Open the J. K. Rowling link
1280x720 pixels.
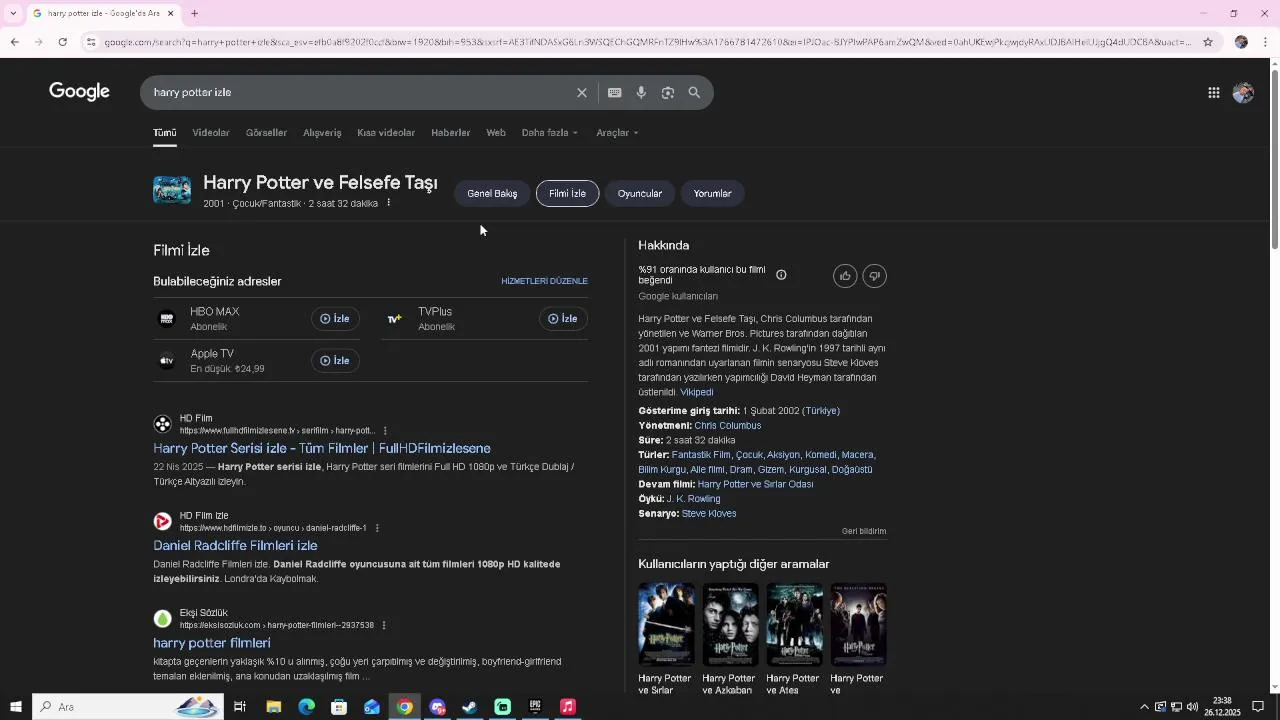tap(694, 499)
